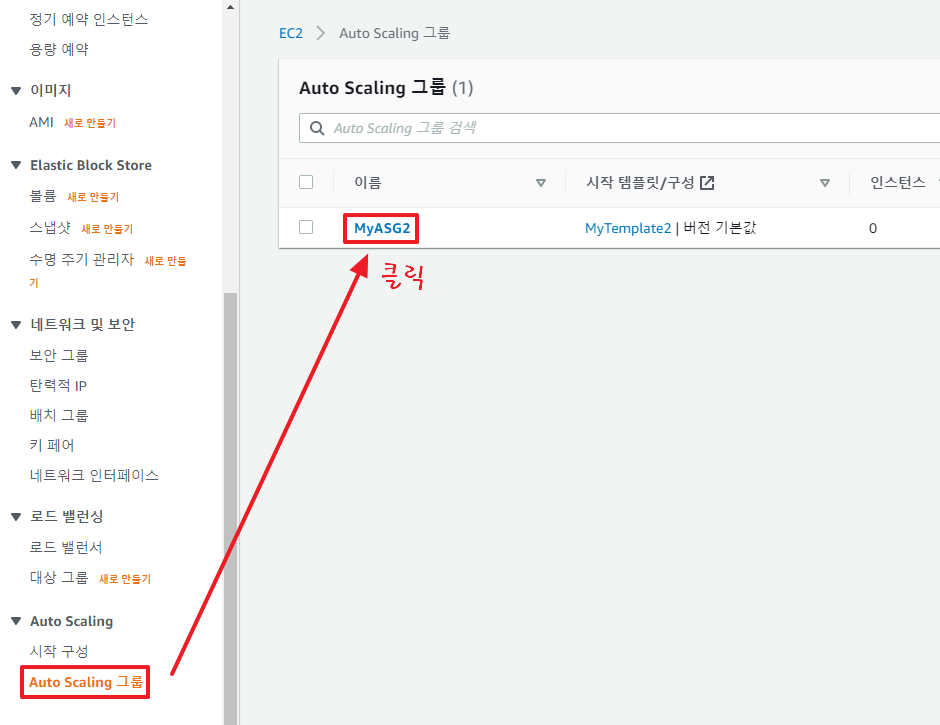Open 수명 주기 관리자 in the sidebar
This screenshot has width=940, height=725.
(x=82, y=259)
